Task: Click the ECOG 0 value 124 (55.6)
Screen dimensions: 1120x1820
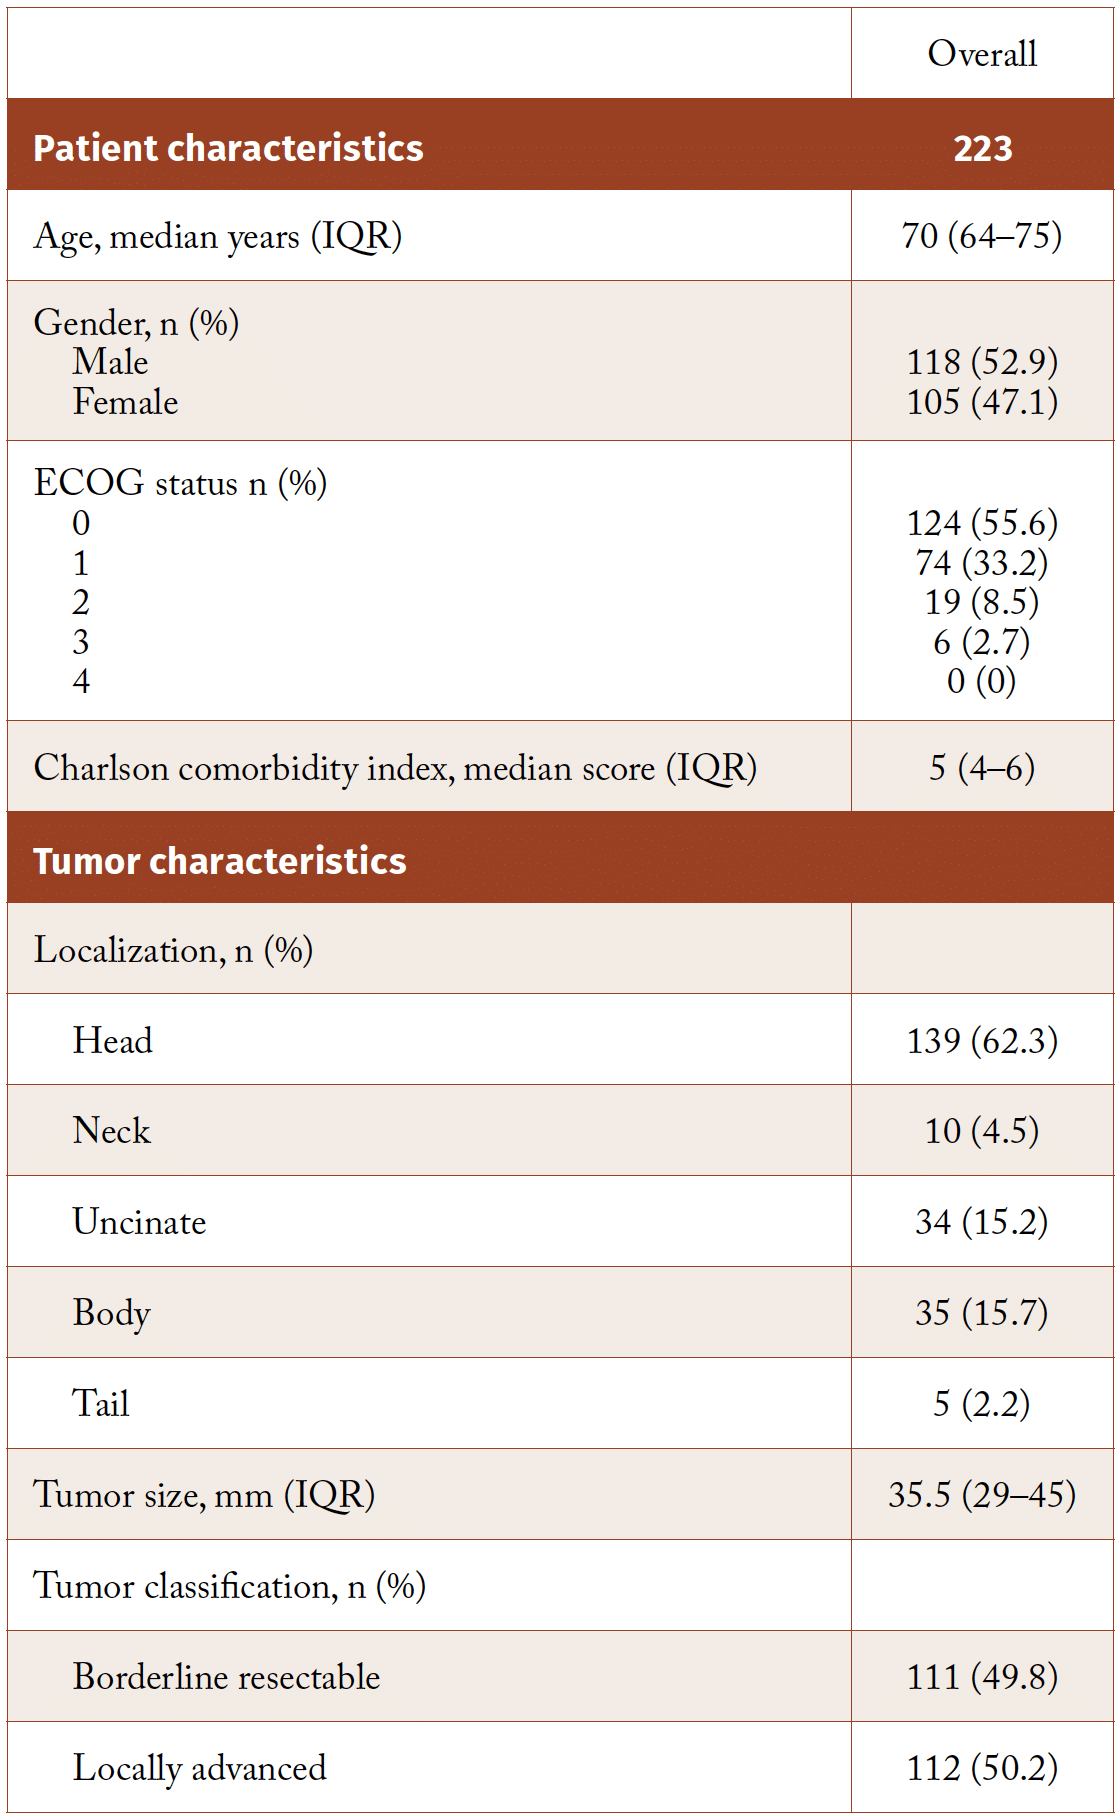Action: click(x=982, y=523)
